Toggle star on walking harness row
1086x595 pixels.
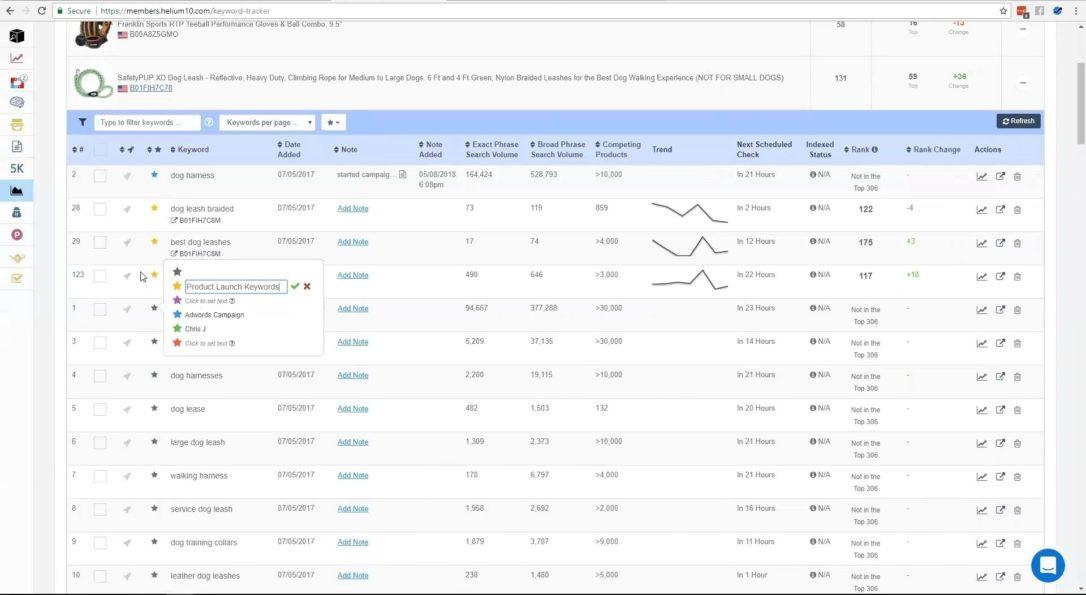point(154,475)
